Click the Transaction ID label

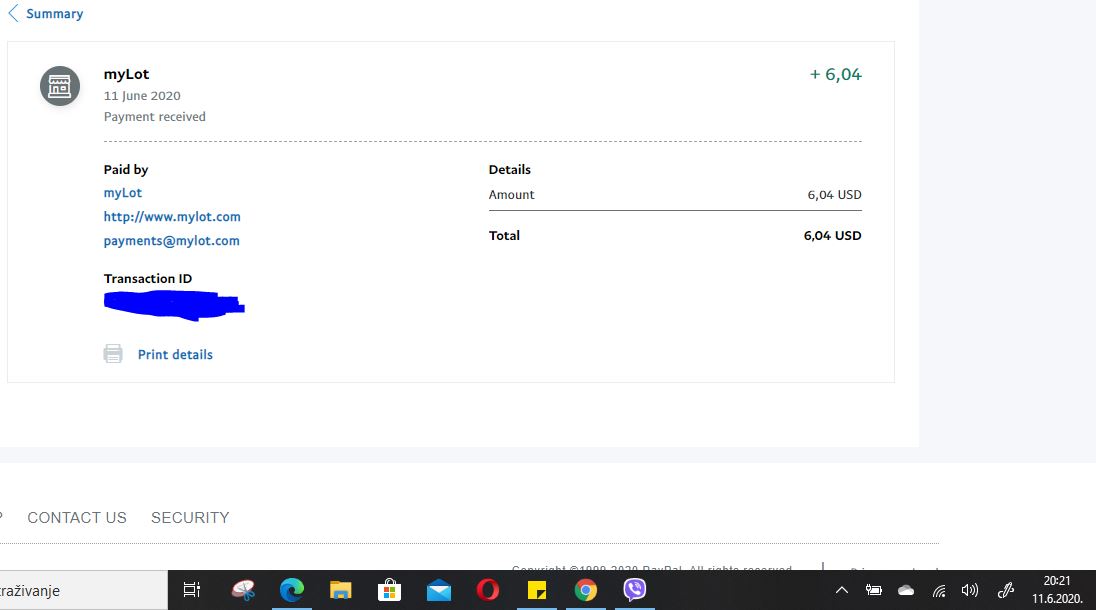click(x=147, y=279)
